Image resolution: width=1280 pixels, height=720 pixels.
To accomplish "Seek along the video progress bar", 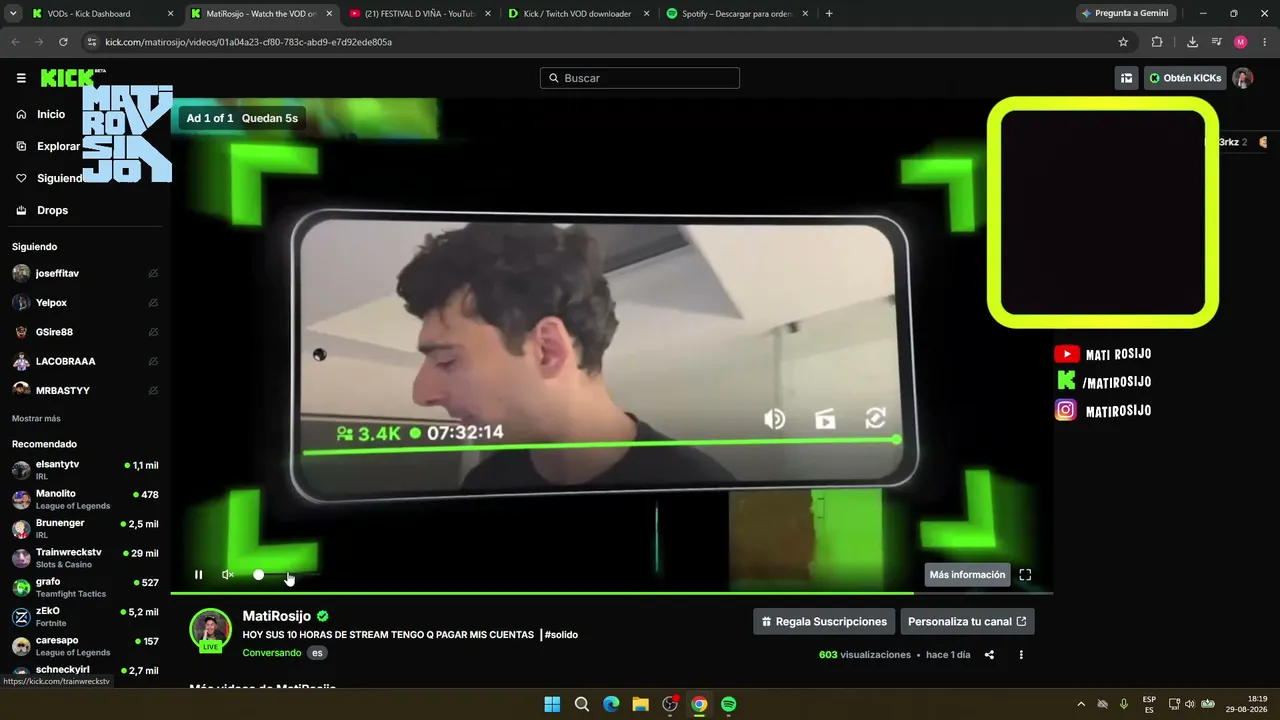I will click(x=611, y=594).
